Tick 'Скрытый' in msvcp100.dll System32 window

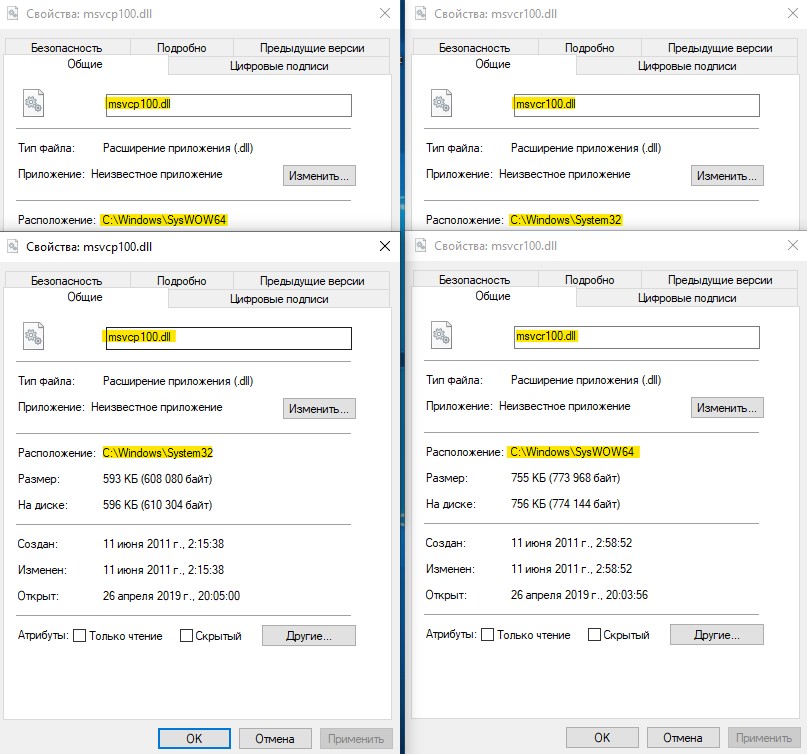[186, 636]
